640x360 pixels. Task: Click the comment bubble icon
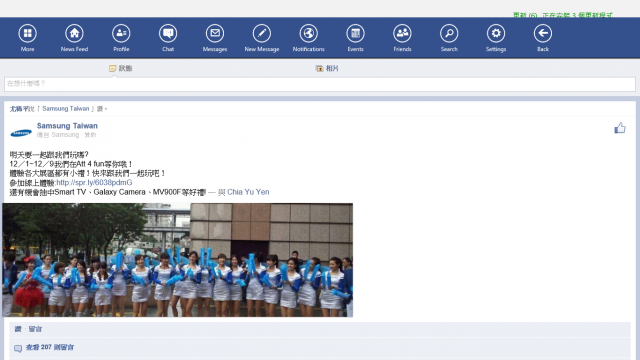pos(18,348)
